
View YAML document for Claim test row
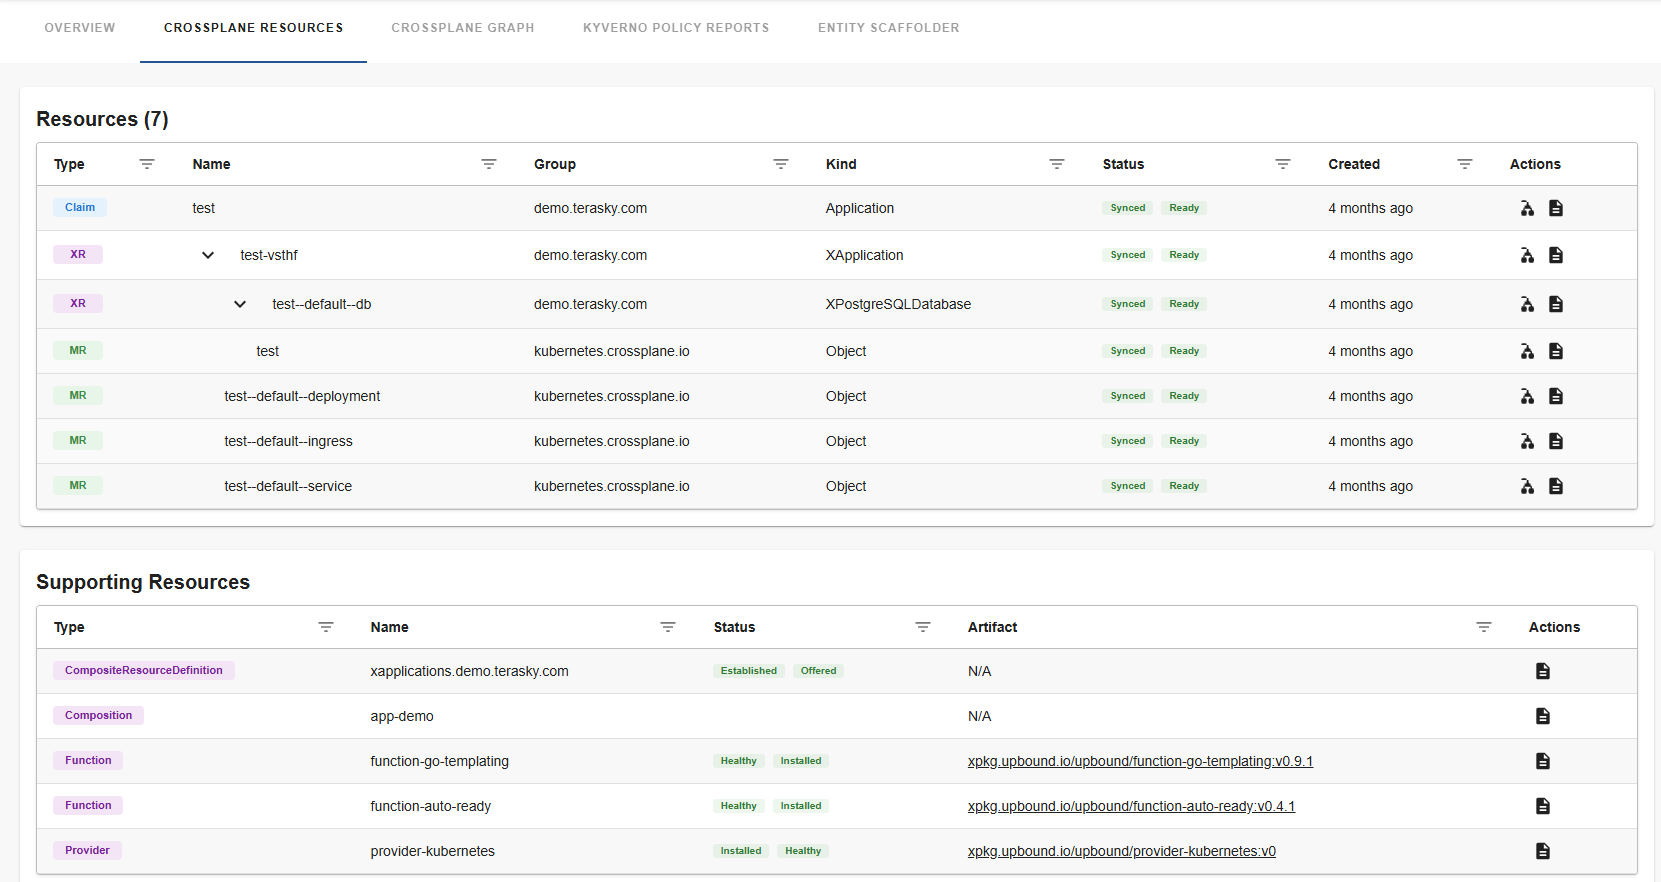[x=1556, y=208]
